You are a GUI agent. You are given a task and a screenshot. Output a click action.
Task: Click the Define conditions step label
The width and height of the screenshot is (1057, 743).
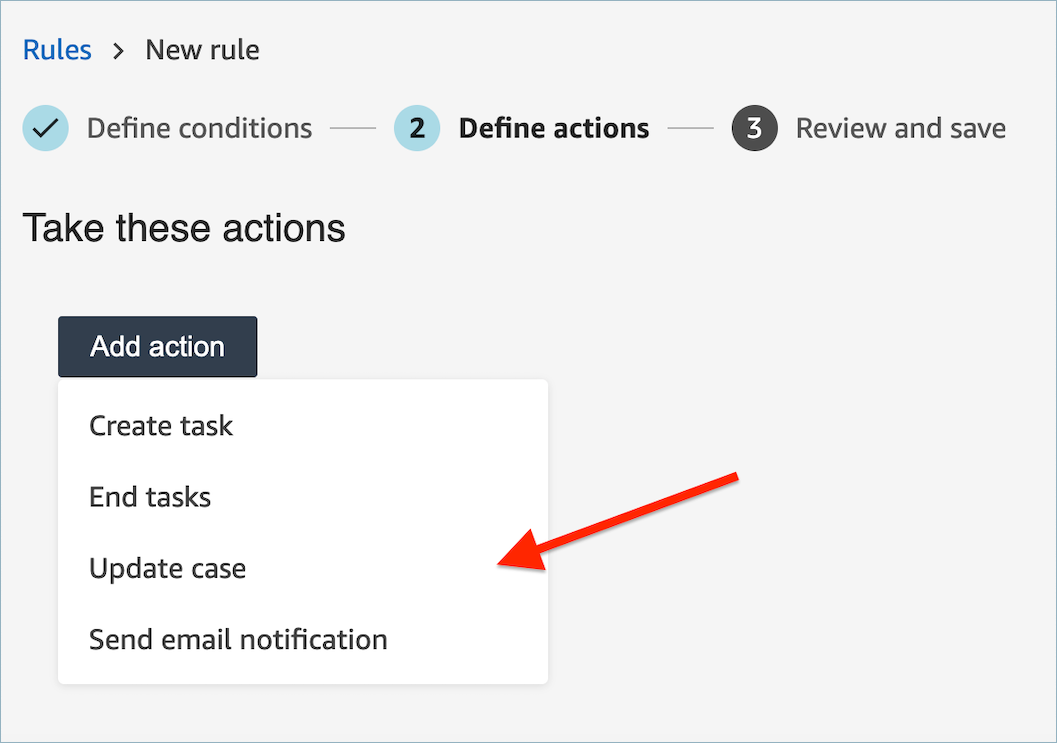click(x=199, y=128)
